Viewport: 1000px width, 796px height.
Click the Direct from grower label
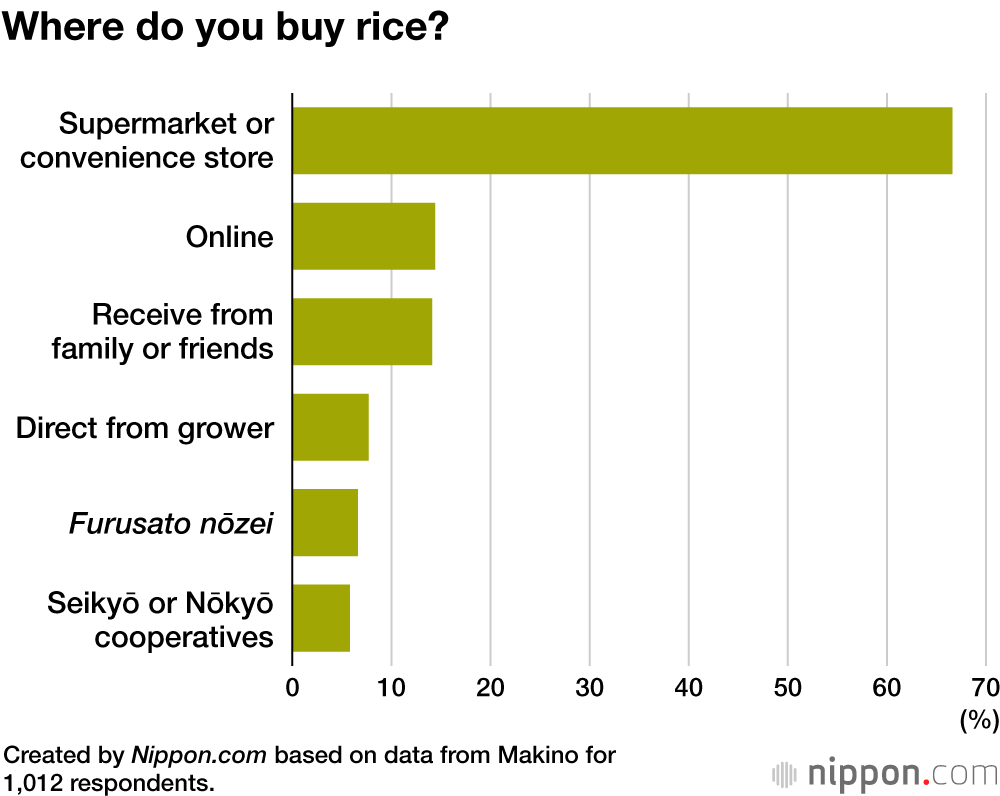point(145,428)
